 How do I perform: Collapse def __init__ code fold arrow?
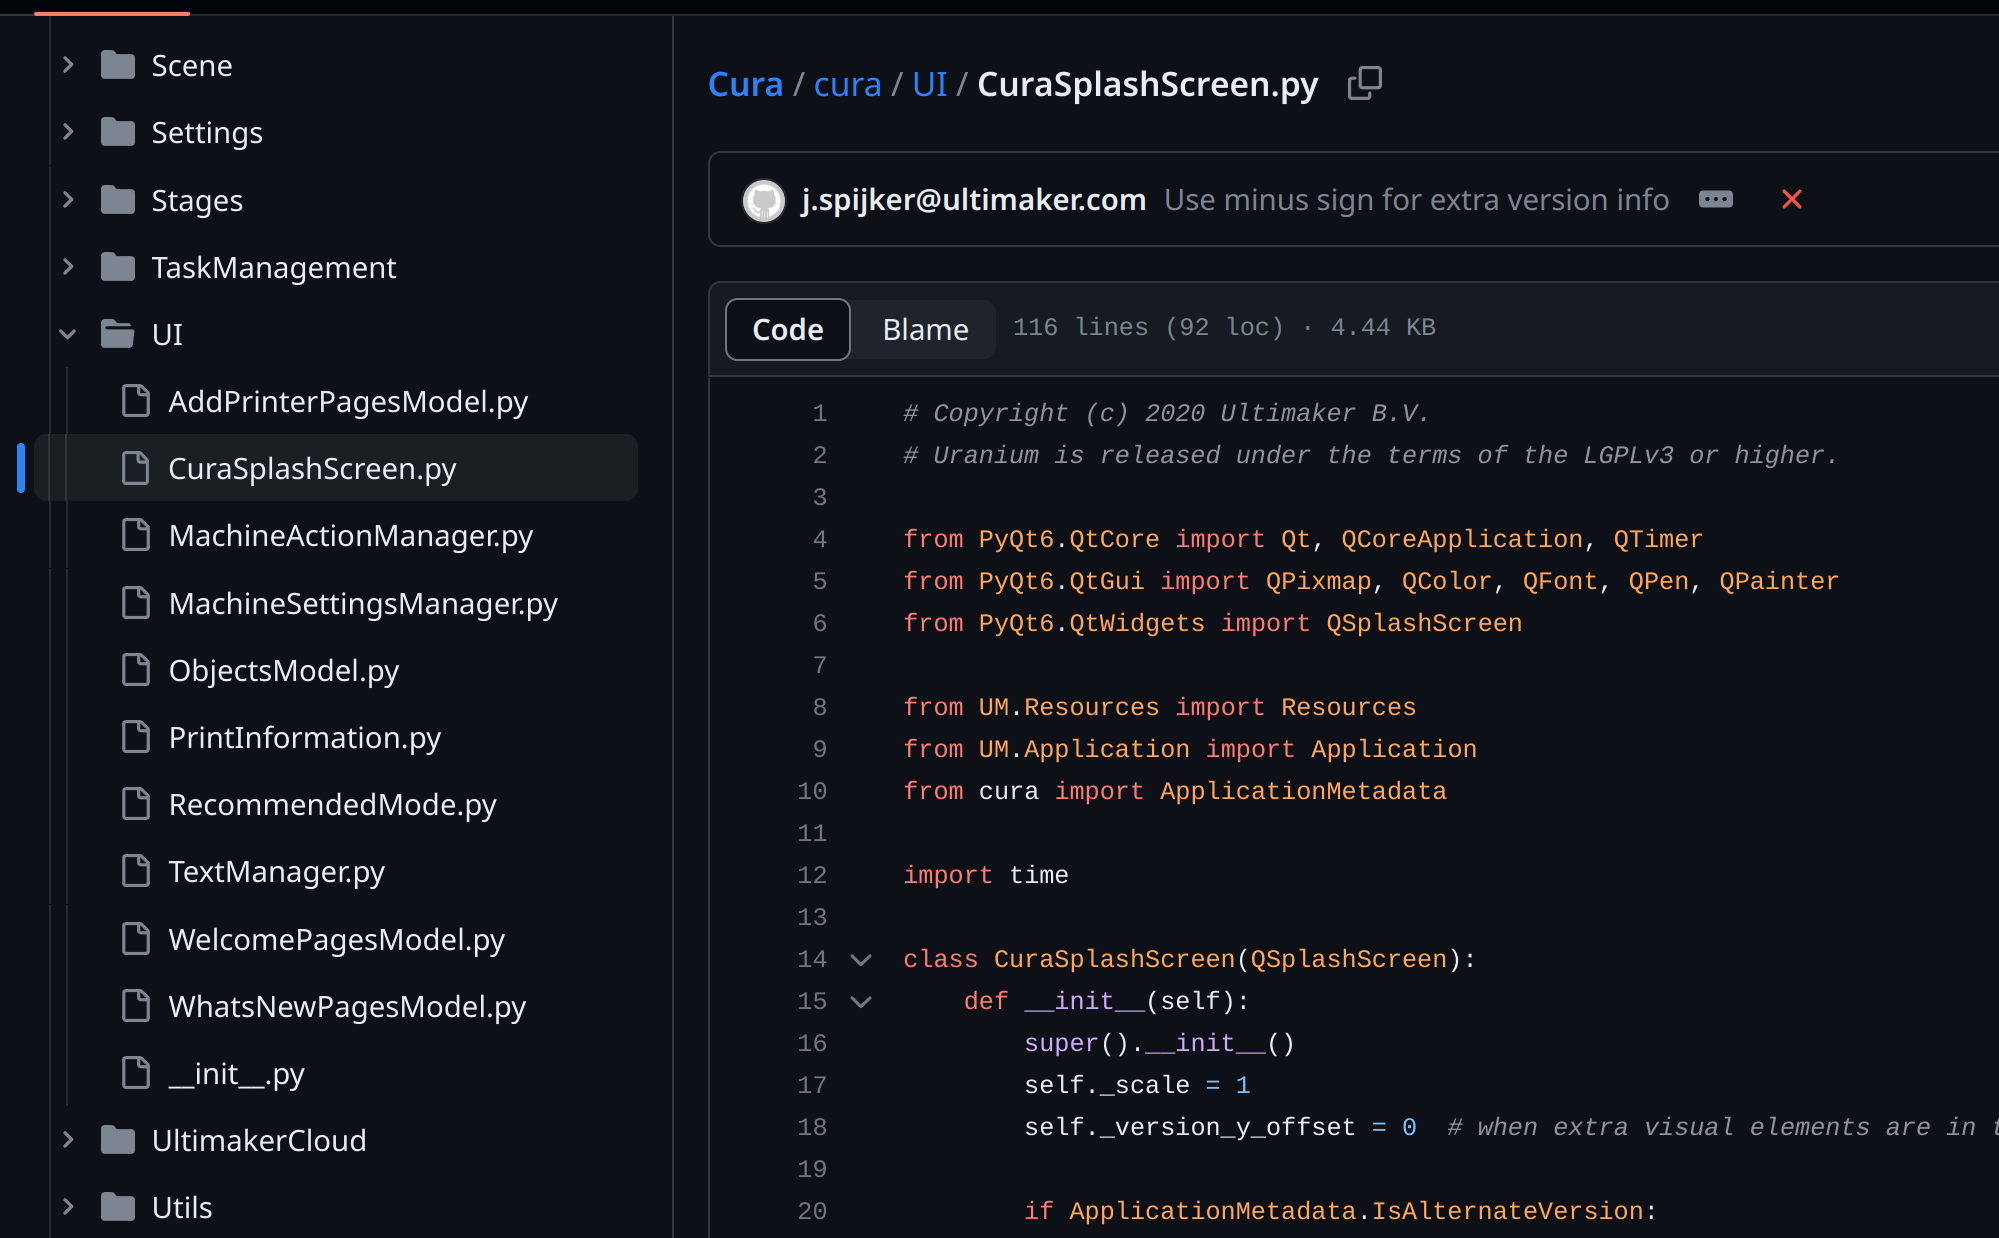click(861, 1002)
